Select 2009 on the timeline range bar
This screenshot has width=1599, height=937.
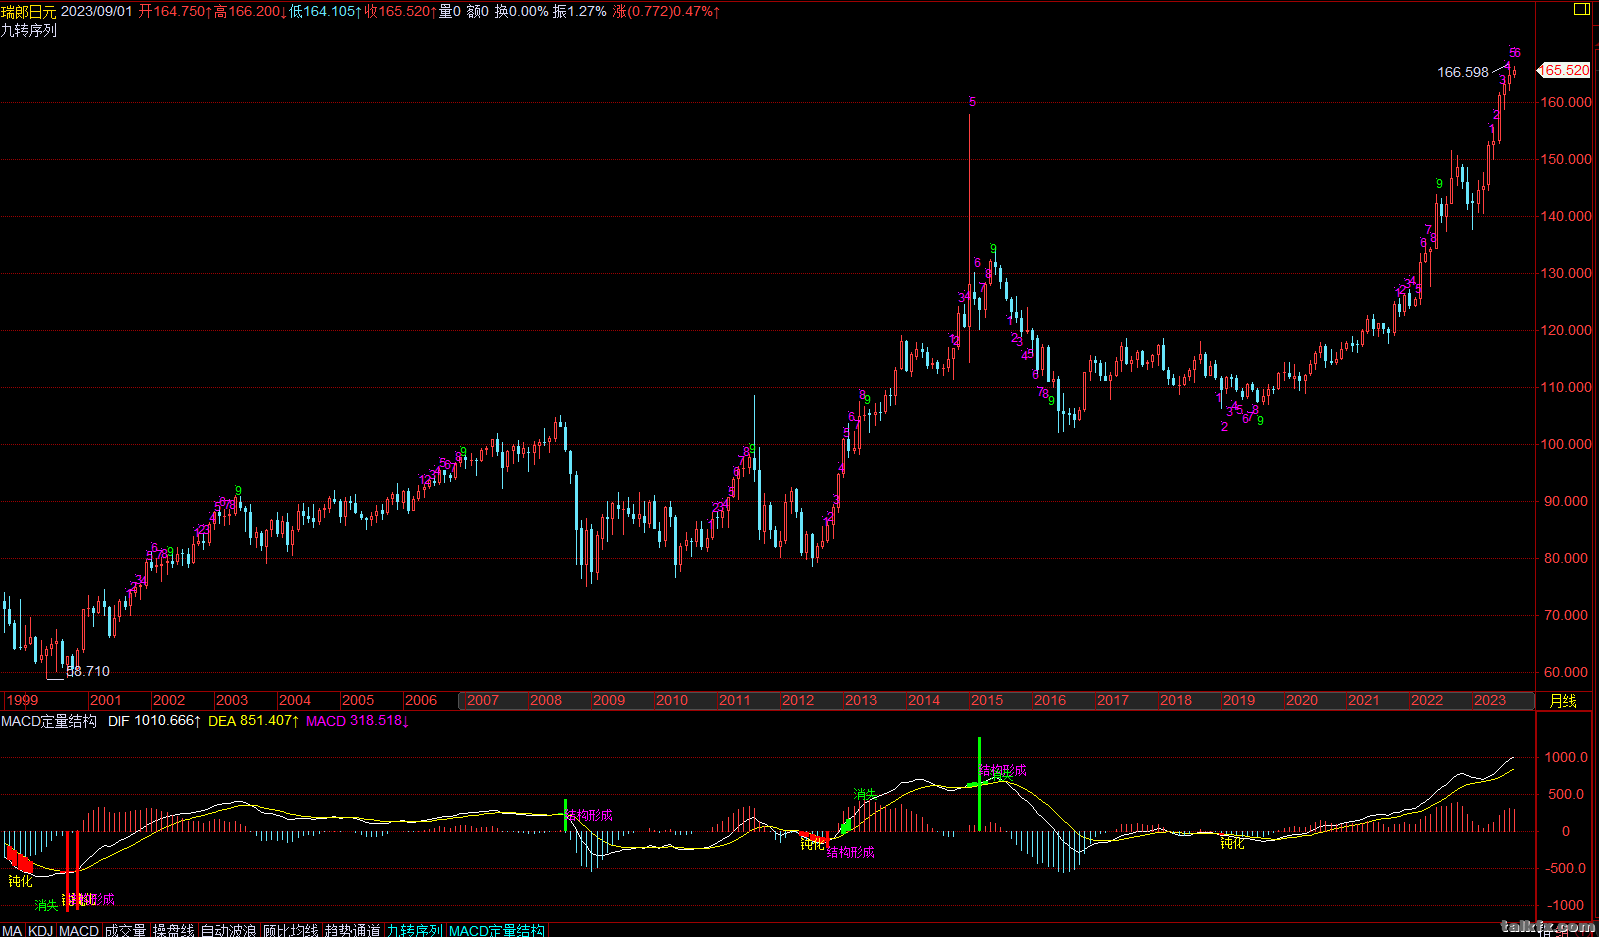(x=609, y=700)
